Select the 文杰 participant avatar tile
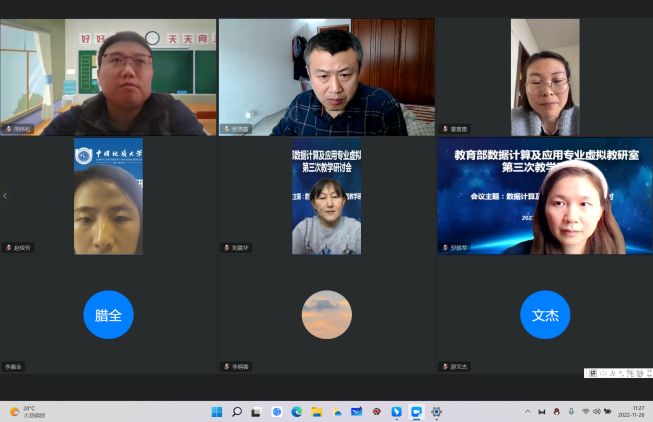This screenshot has height=422, width=653. point(545,315)
